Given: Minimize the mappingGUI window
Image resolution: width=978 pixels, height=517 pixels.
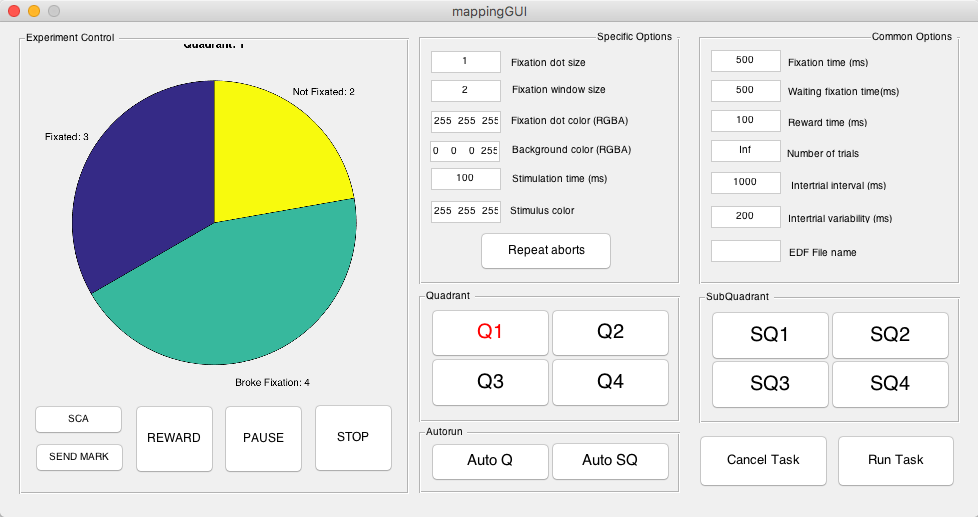Looking at the screenshot, I should (34, 11).
